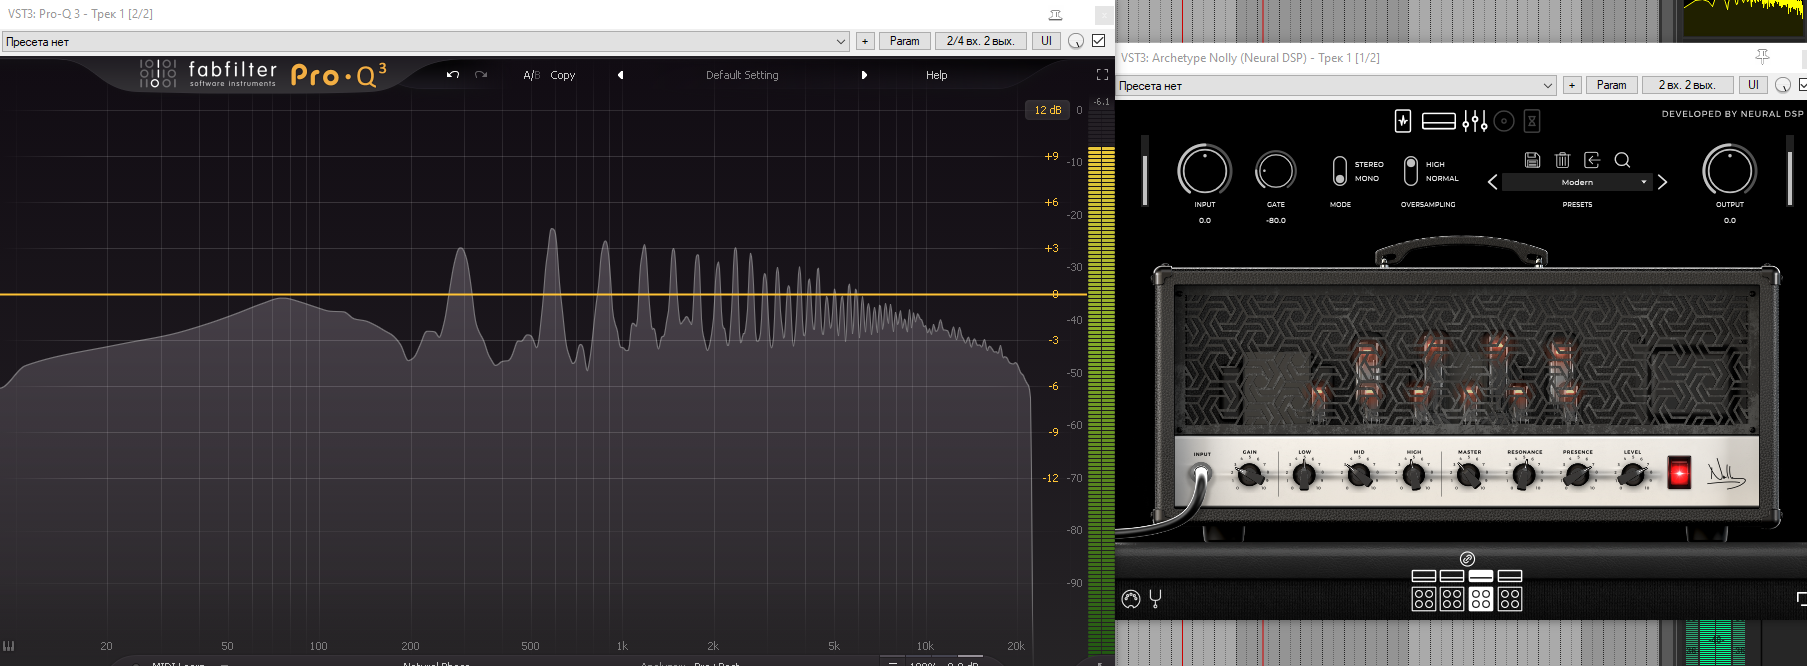The width and height of the screenshot is (1807, 666).
Task: Adjust OUTPUT knob in Archetype Nolly
Action: pos(1729,170)
